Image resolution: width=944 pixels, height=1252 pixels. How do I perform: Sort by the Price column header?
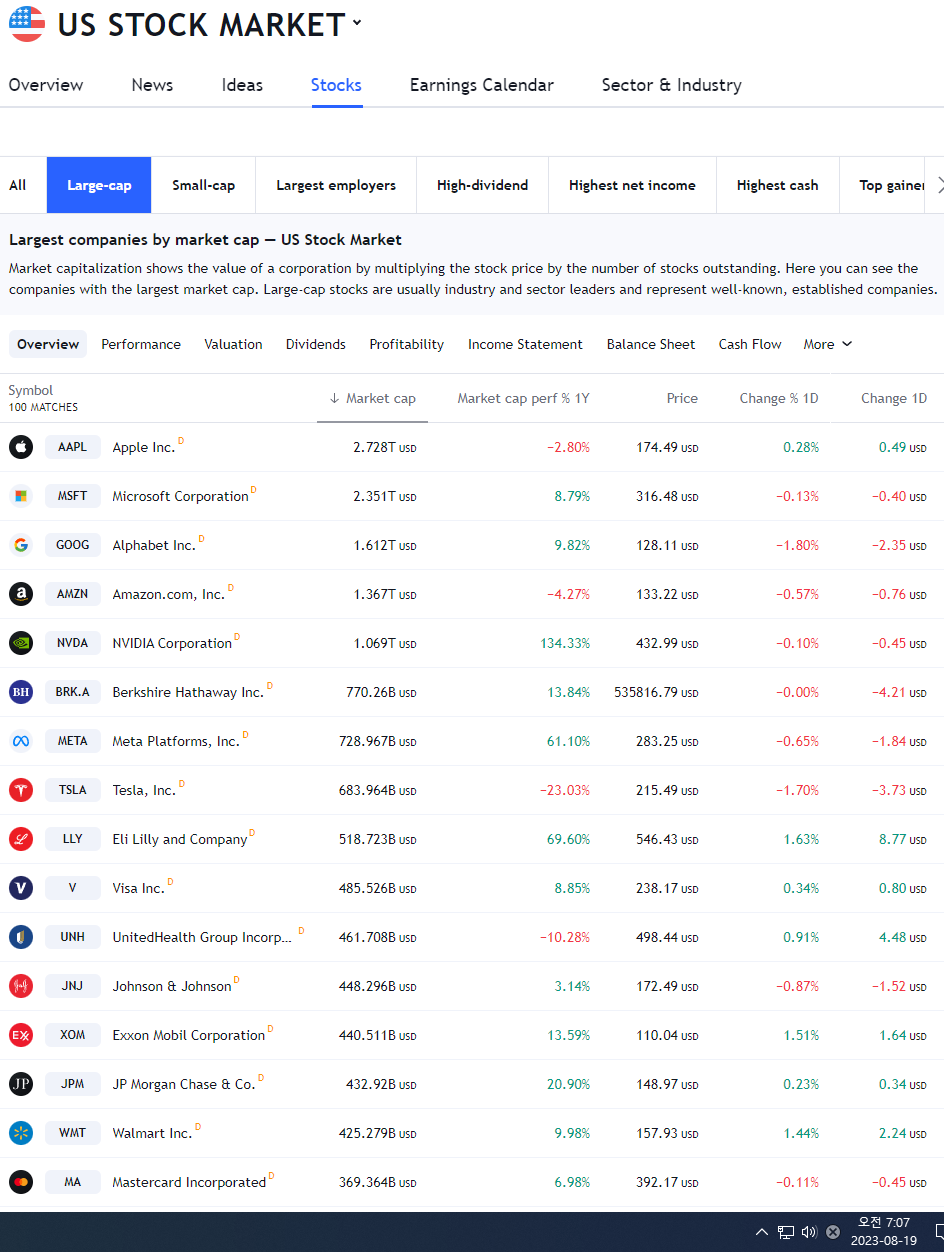[x=682, y=398]
